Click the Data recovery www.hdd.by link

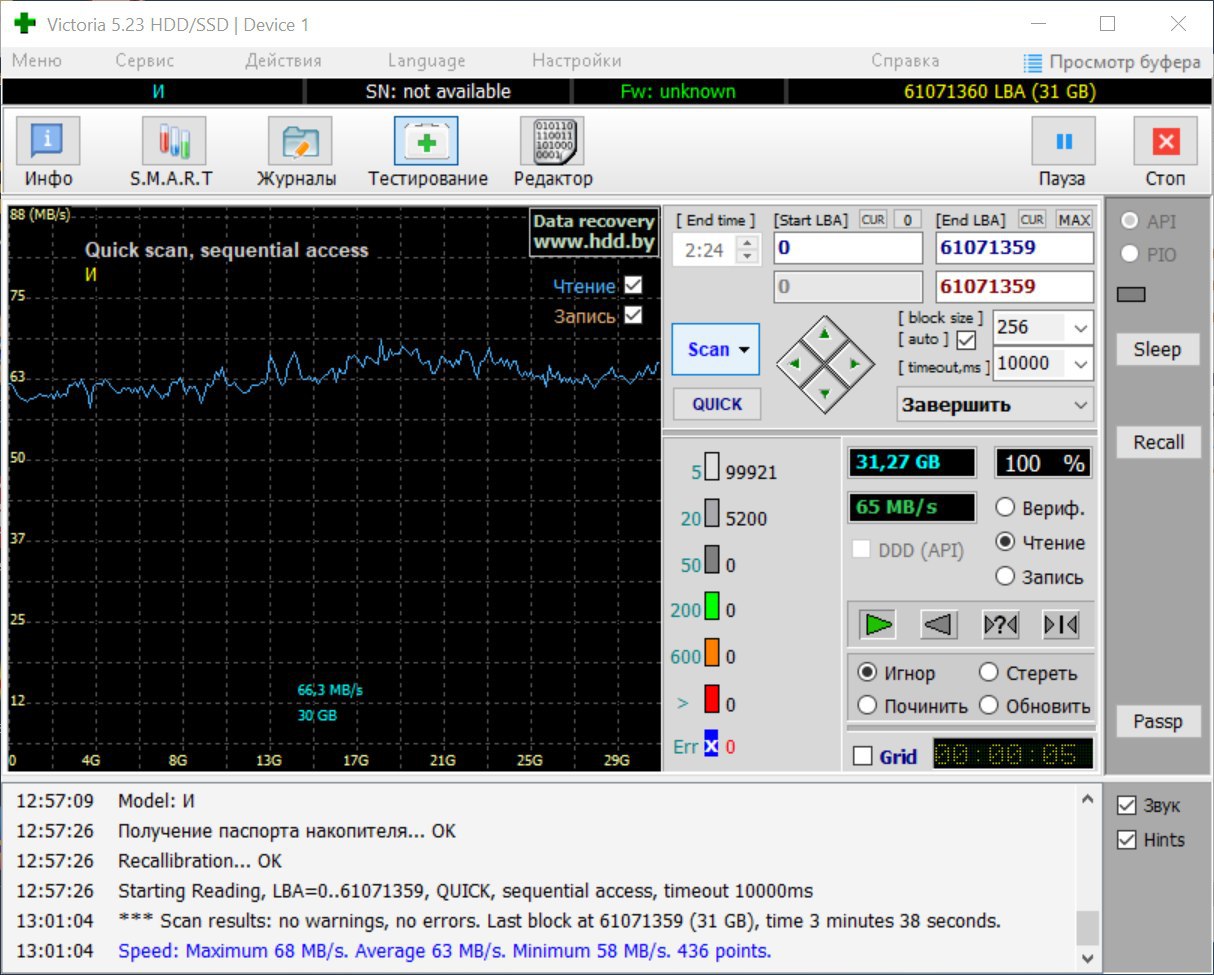[593, 232]
